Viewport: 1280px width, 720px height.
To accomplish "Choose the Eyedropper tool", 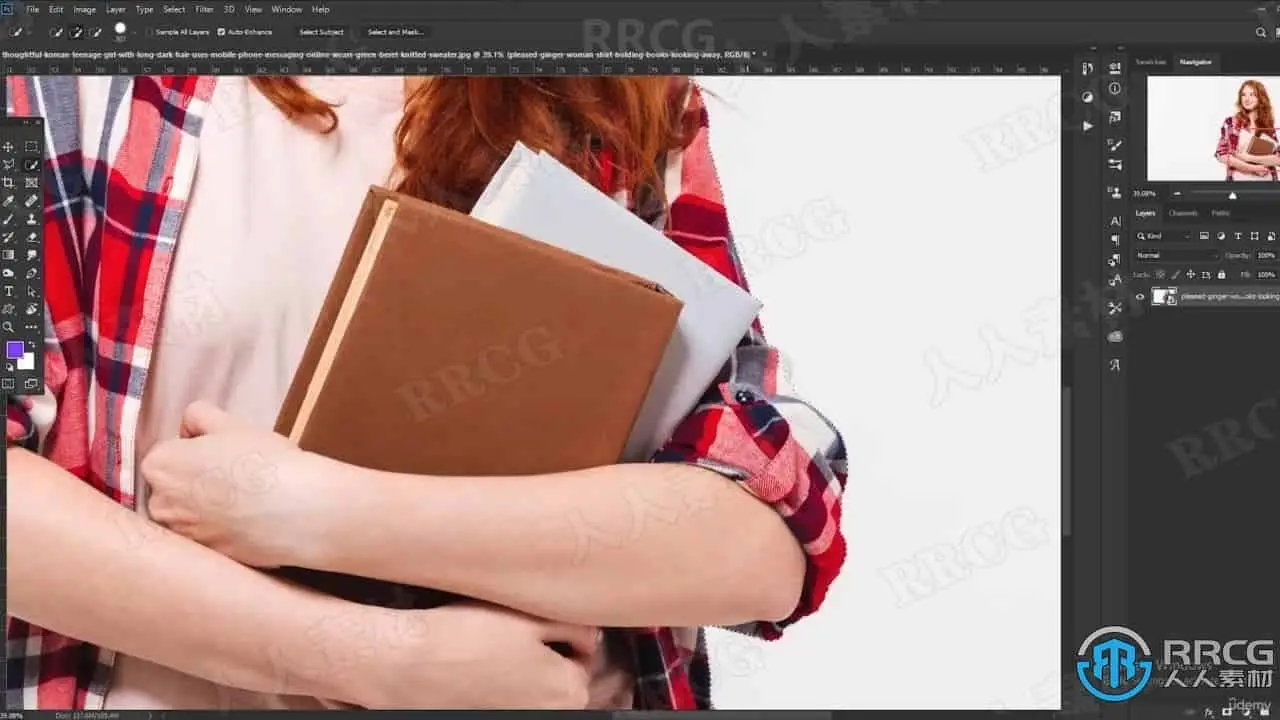I will tap(9, 201).
